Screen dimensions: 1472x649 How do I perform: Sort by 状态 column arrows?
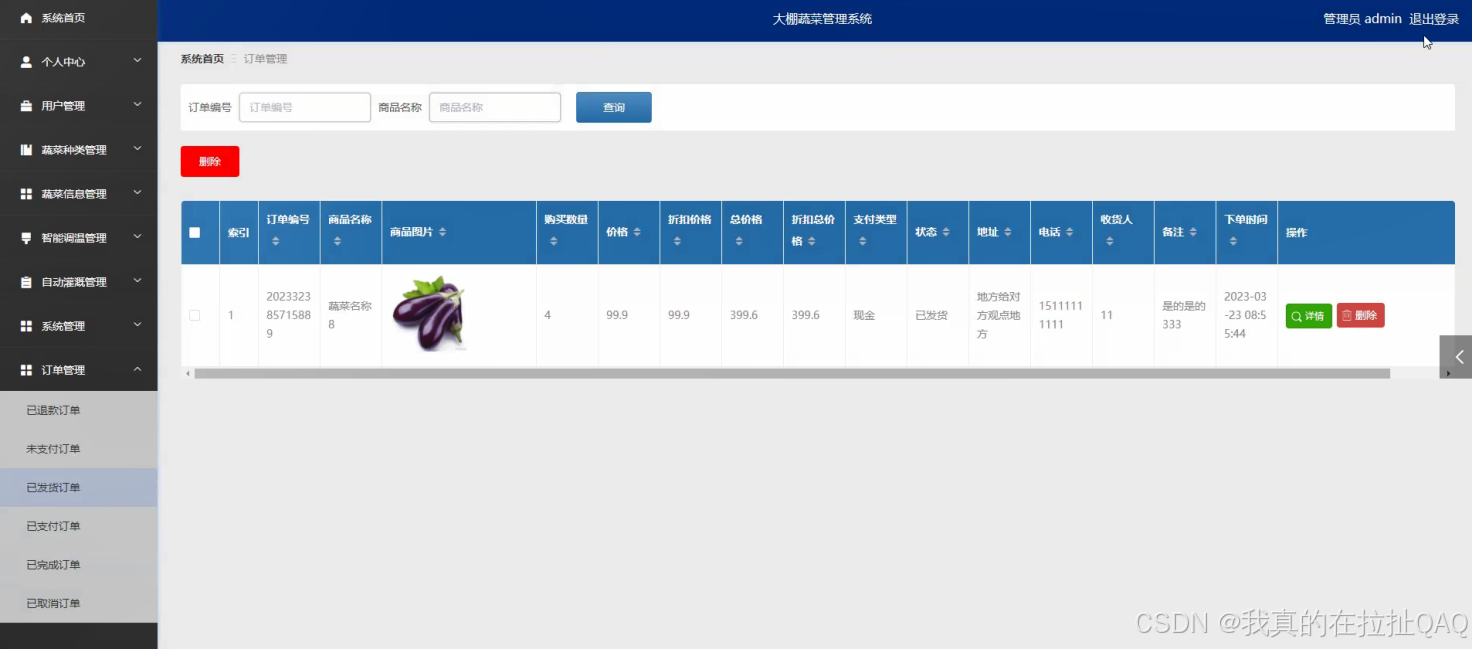(x=946, y=232)
